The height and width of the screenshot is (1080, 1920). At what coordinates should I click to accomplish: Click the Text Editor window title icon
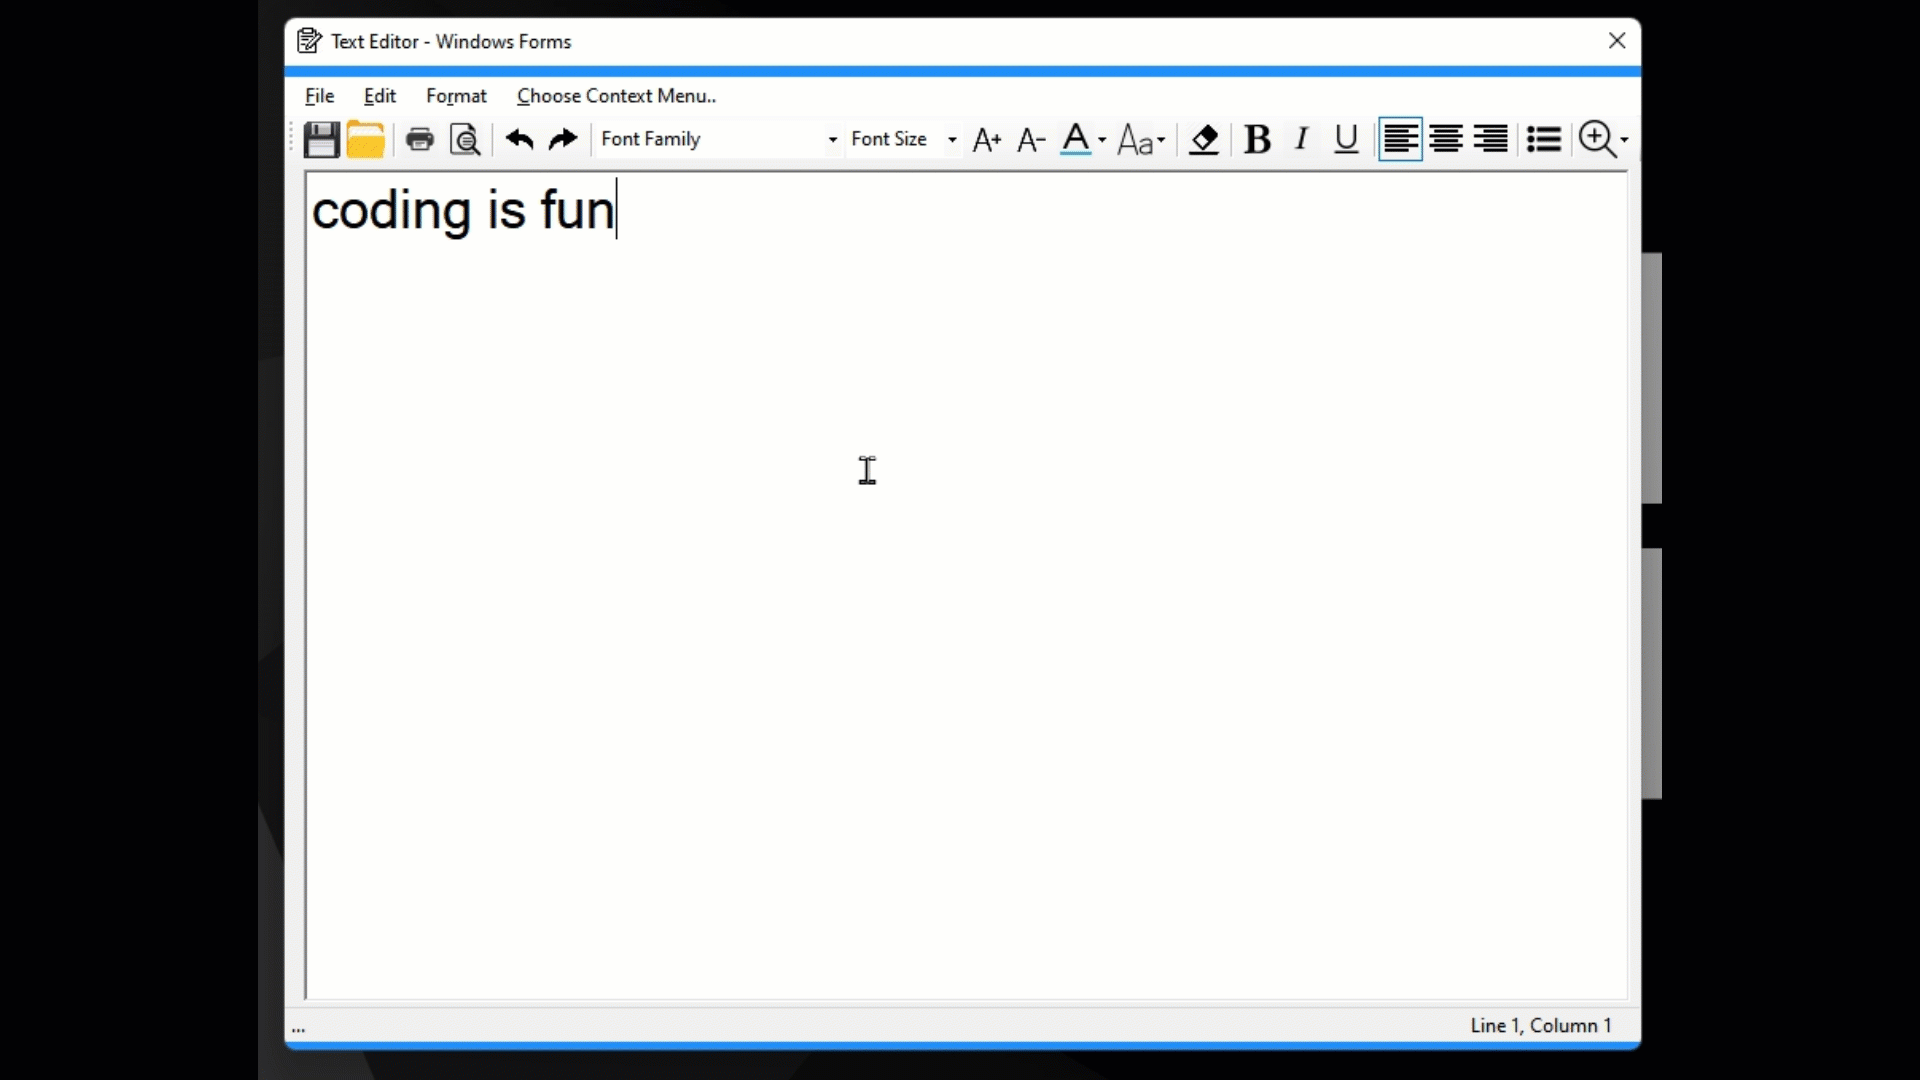309,41
